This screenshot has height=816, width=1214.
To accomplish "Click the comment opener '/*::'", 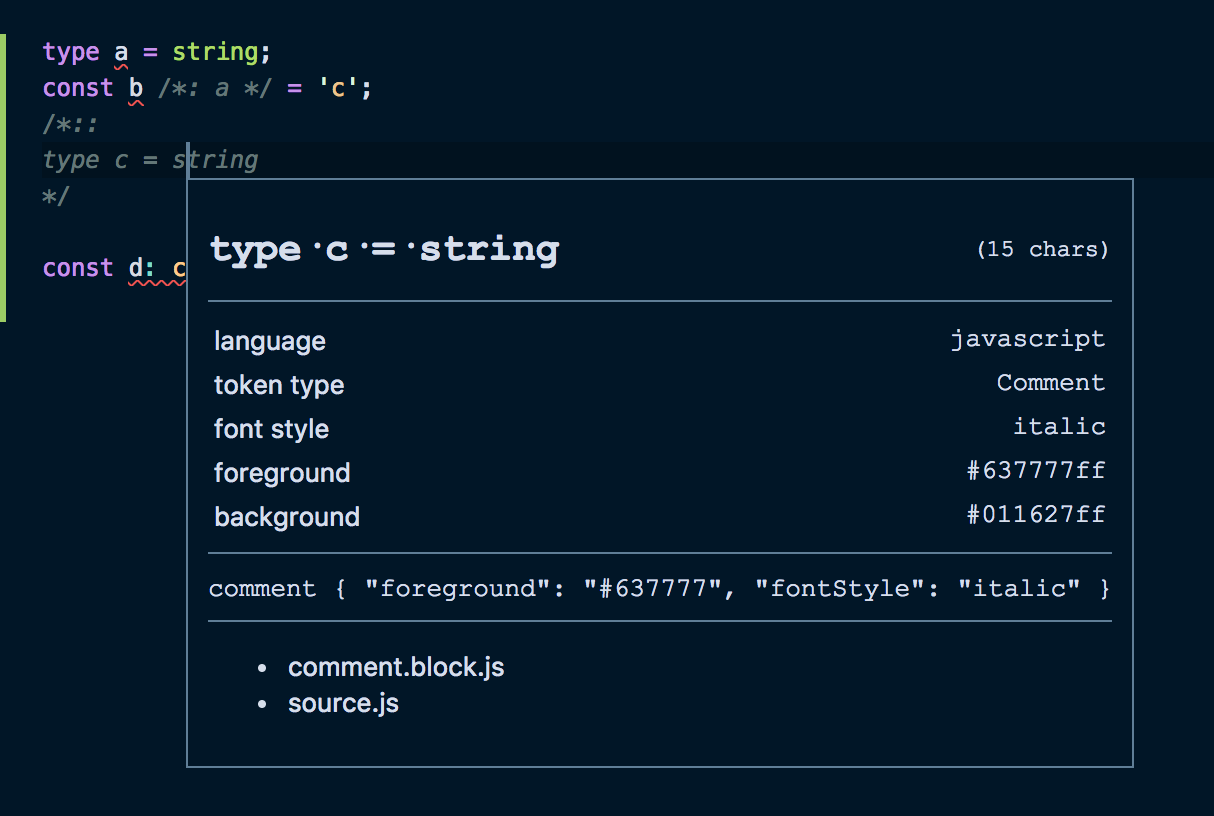I will (69, 124).
